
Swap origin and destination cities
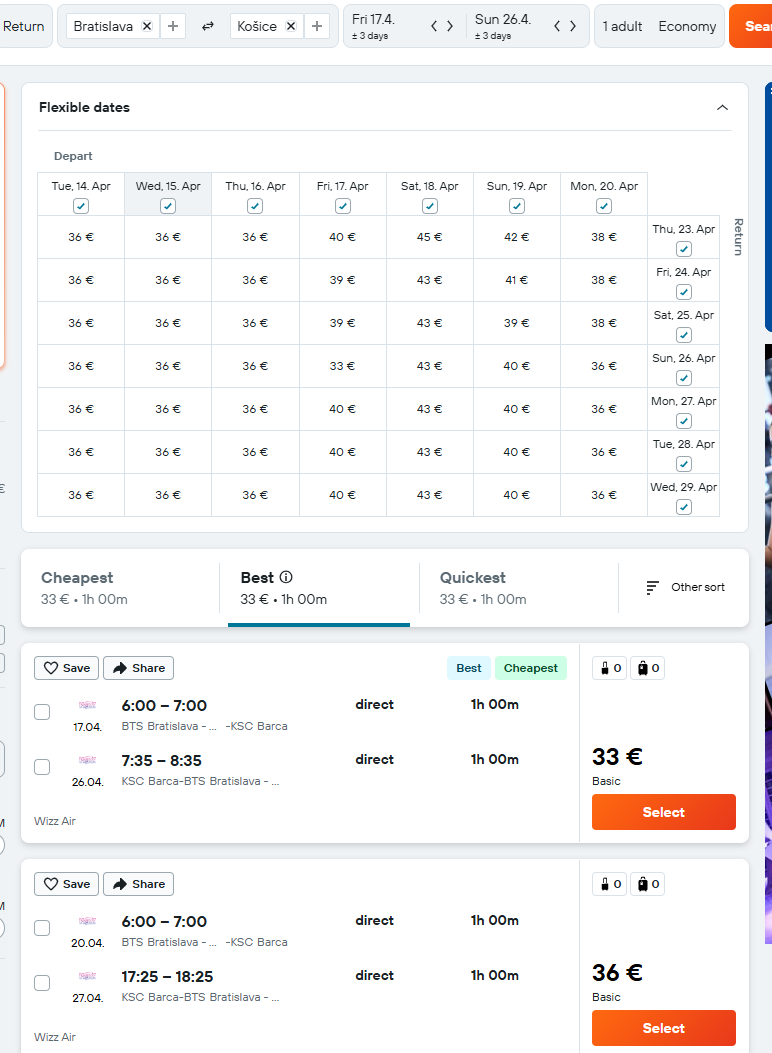coord(208,26)
